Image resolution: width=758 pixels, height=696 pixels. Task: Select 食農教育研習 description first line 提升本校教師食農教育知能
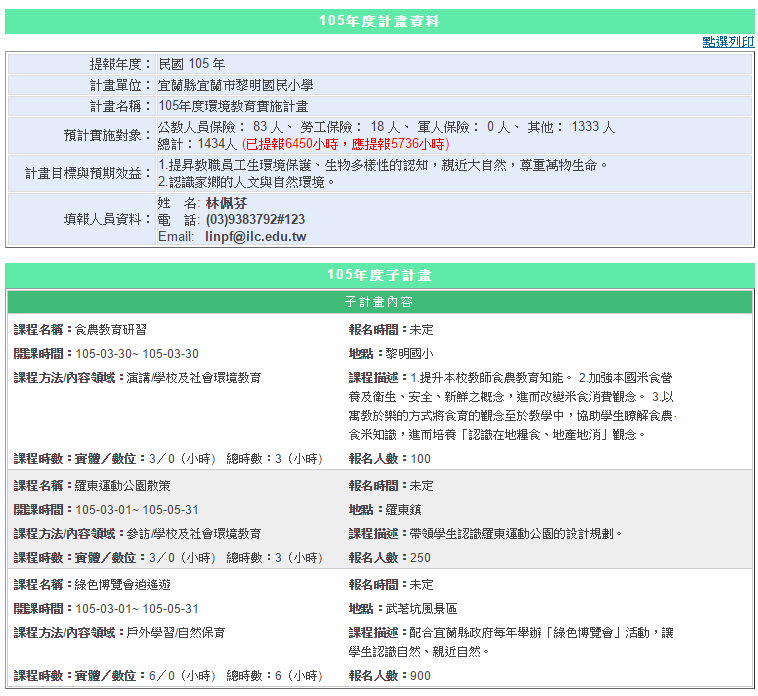point(491,378)
